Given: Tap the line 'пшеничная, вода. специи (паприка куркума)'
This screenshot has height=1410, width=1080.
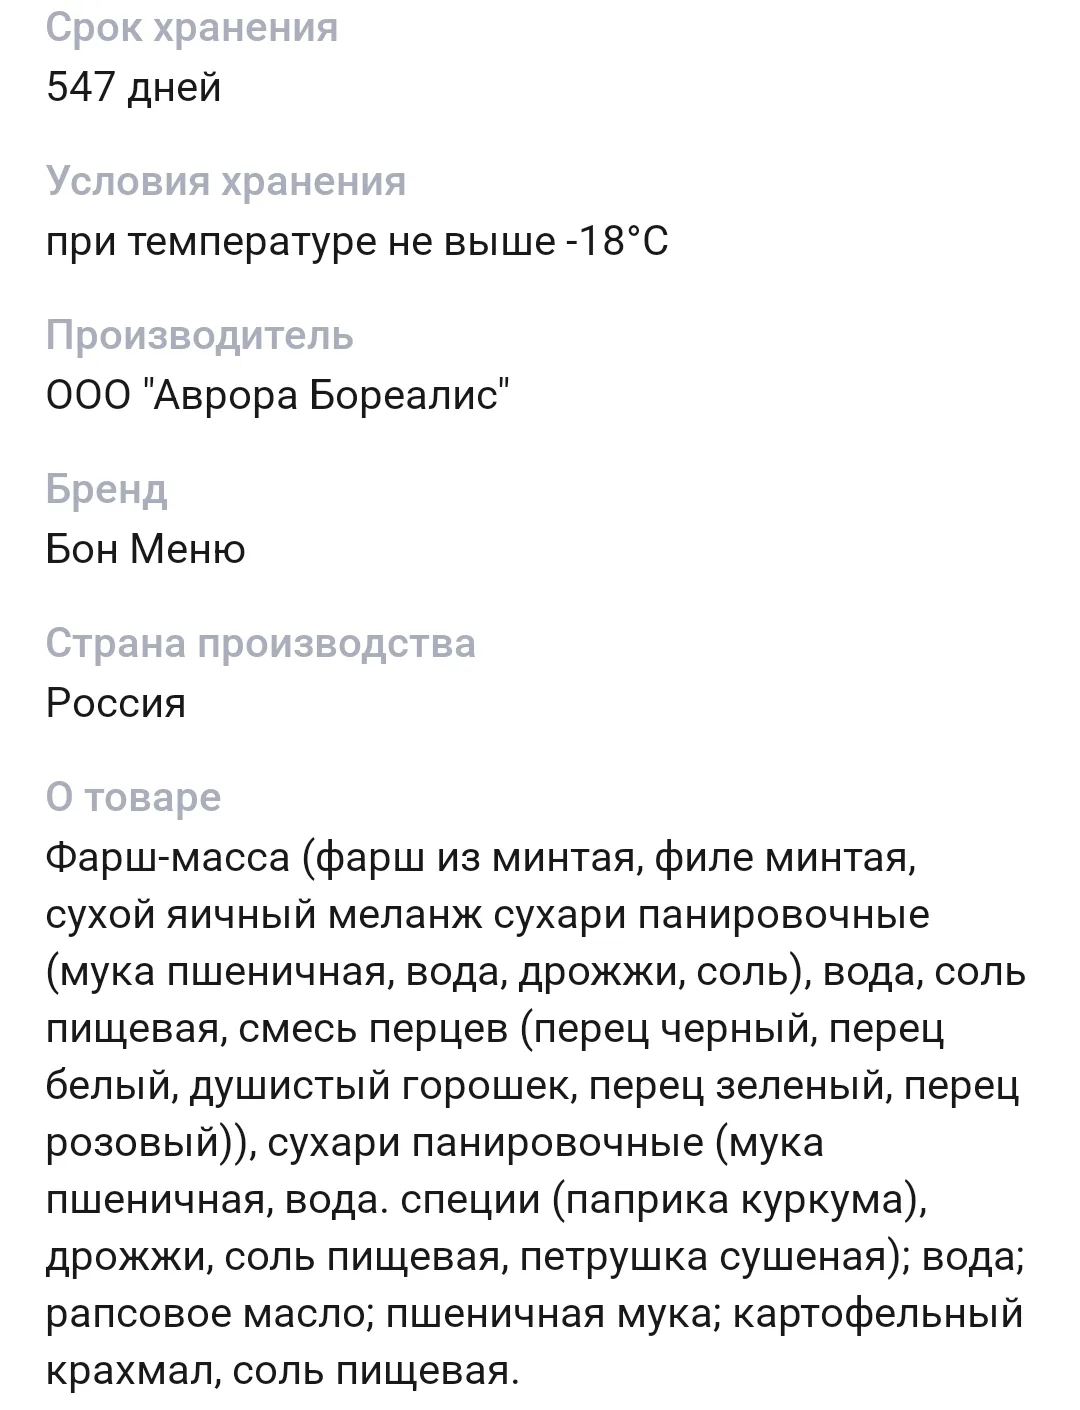Looking at the screenshot, I should 486,1201.
